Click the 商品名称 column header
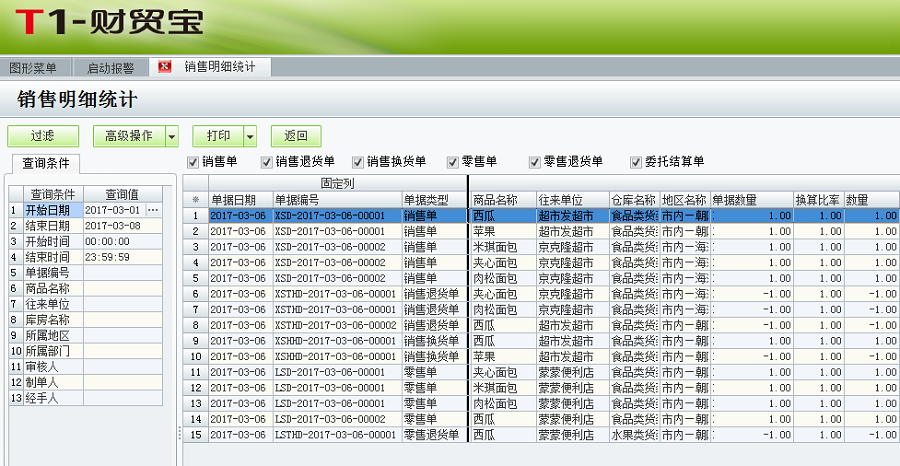Screen dimensions: 900x466 point(503,200)
